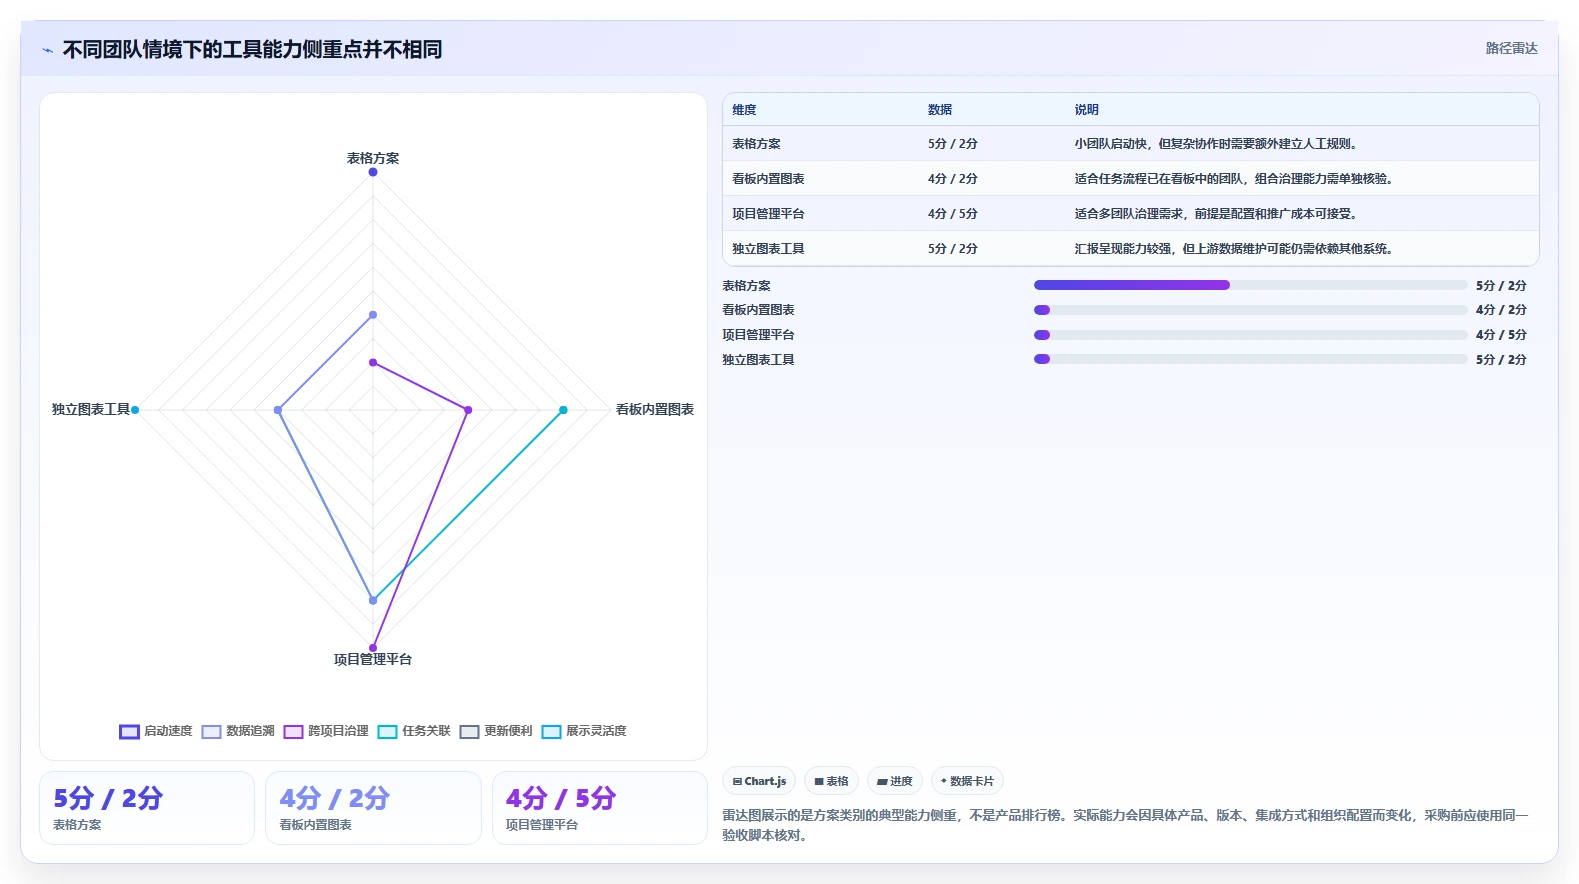Click the 看板内置图表 progress bar
Screen dimensions: 1579x884
point(1250,310)
